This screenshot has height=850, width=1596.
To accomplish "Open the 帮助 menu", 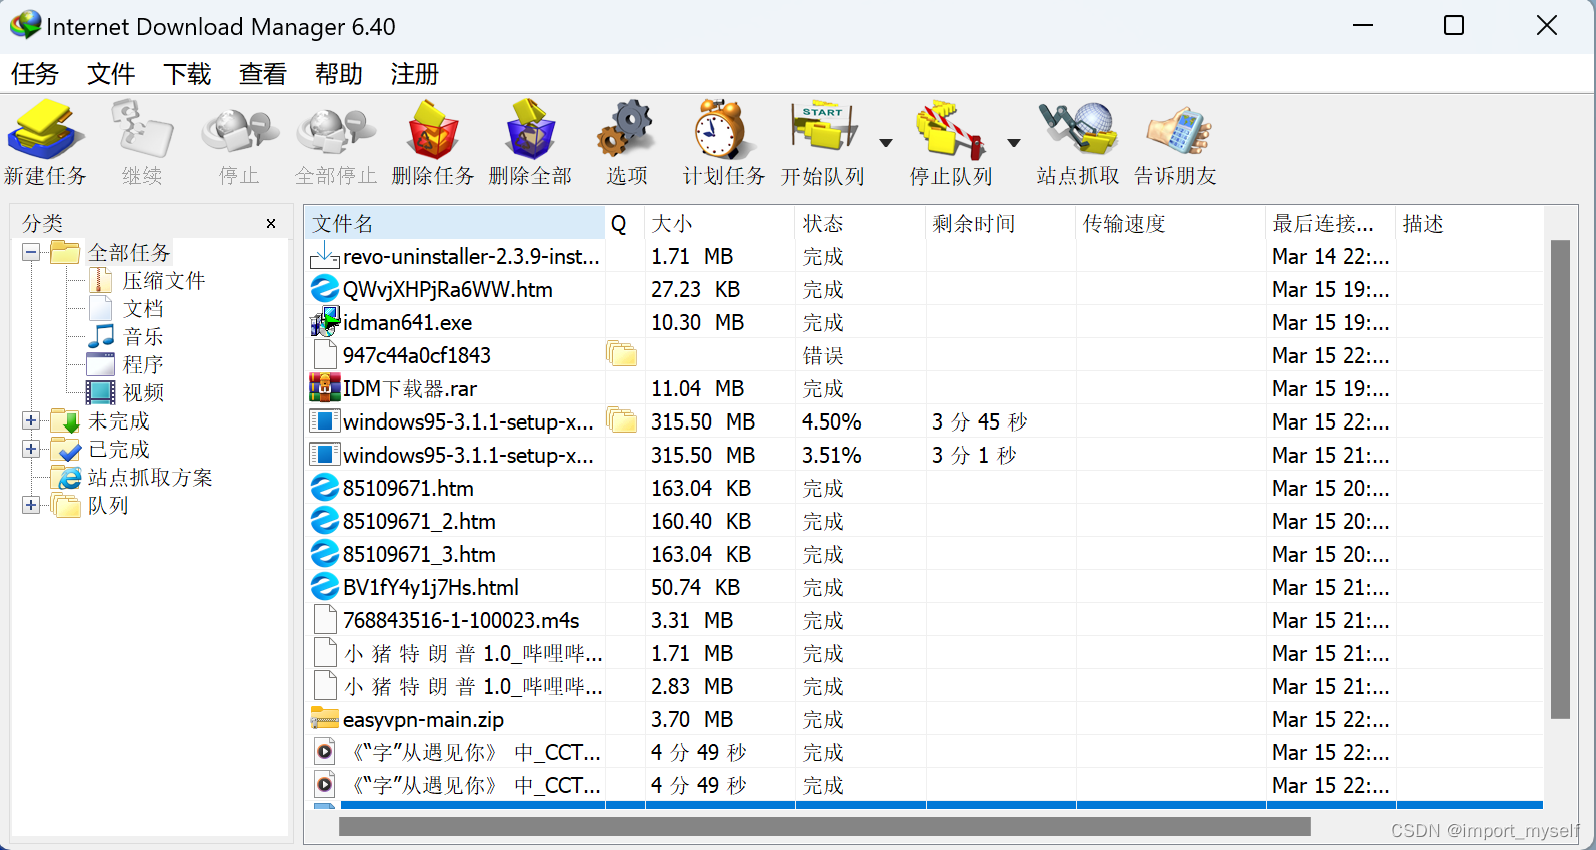I will click(x=339, y=74).
